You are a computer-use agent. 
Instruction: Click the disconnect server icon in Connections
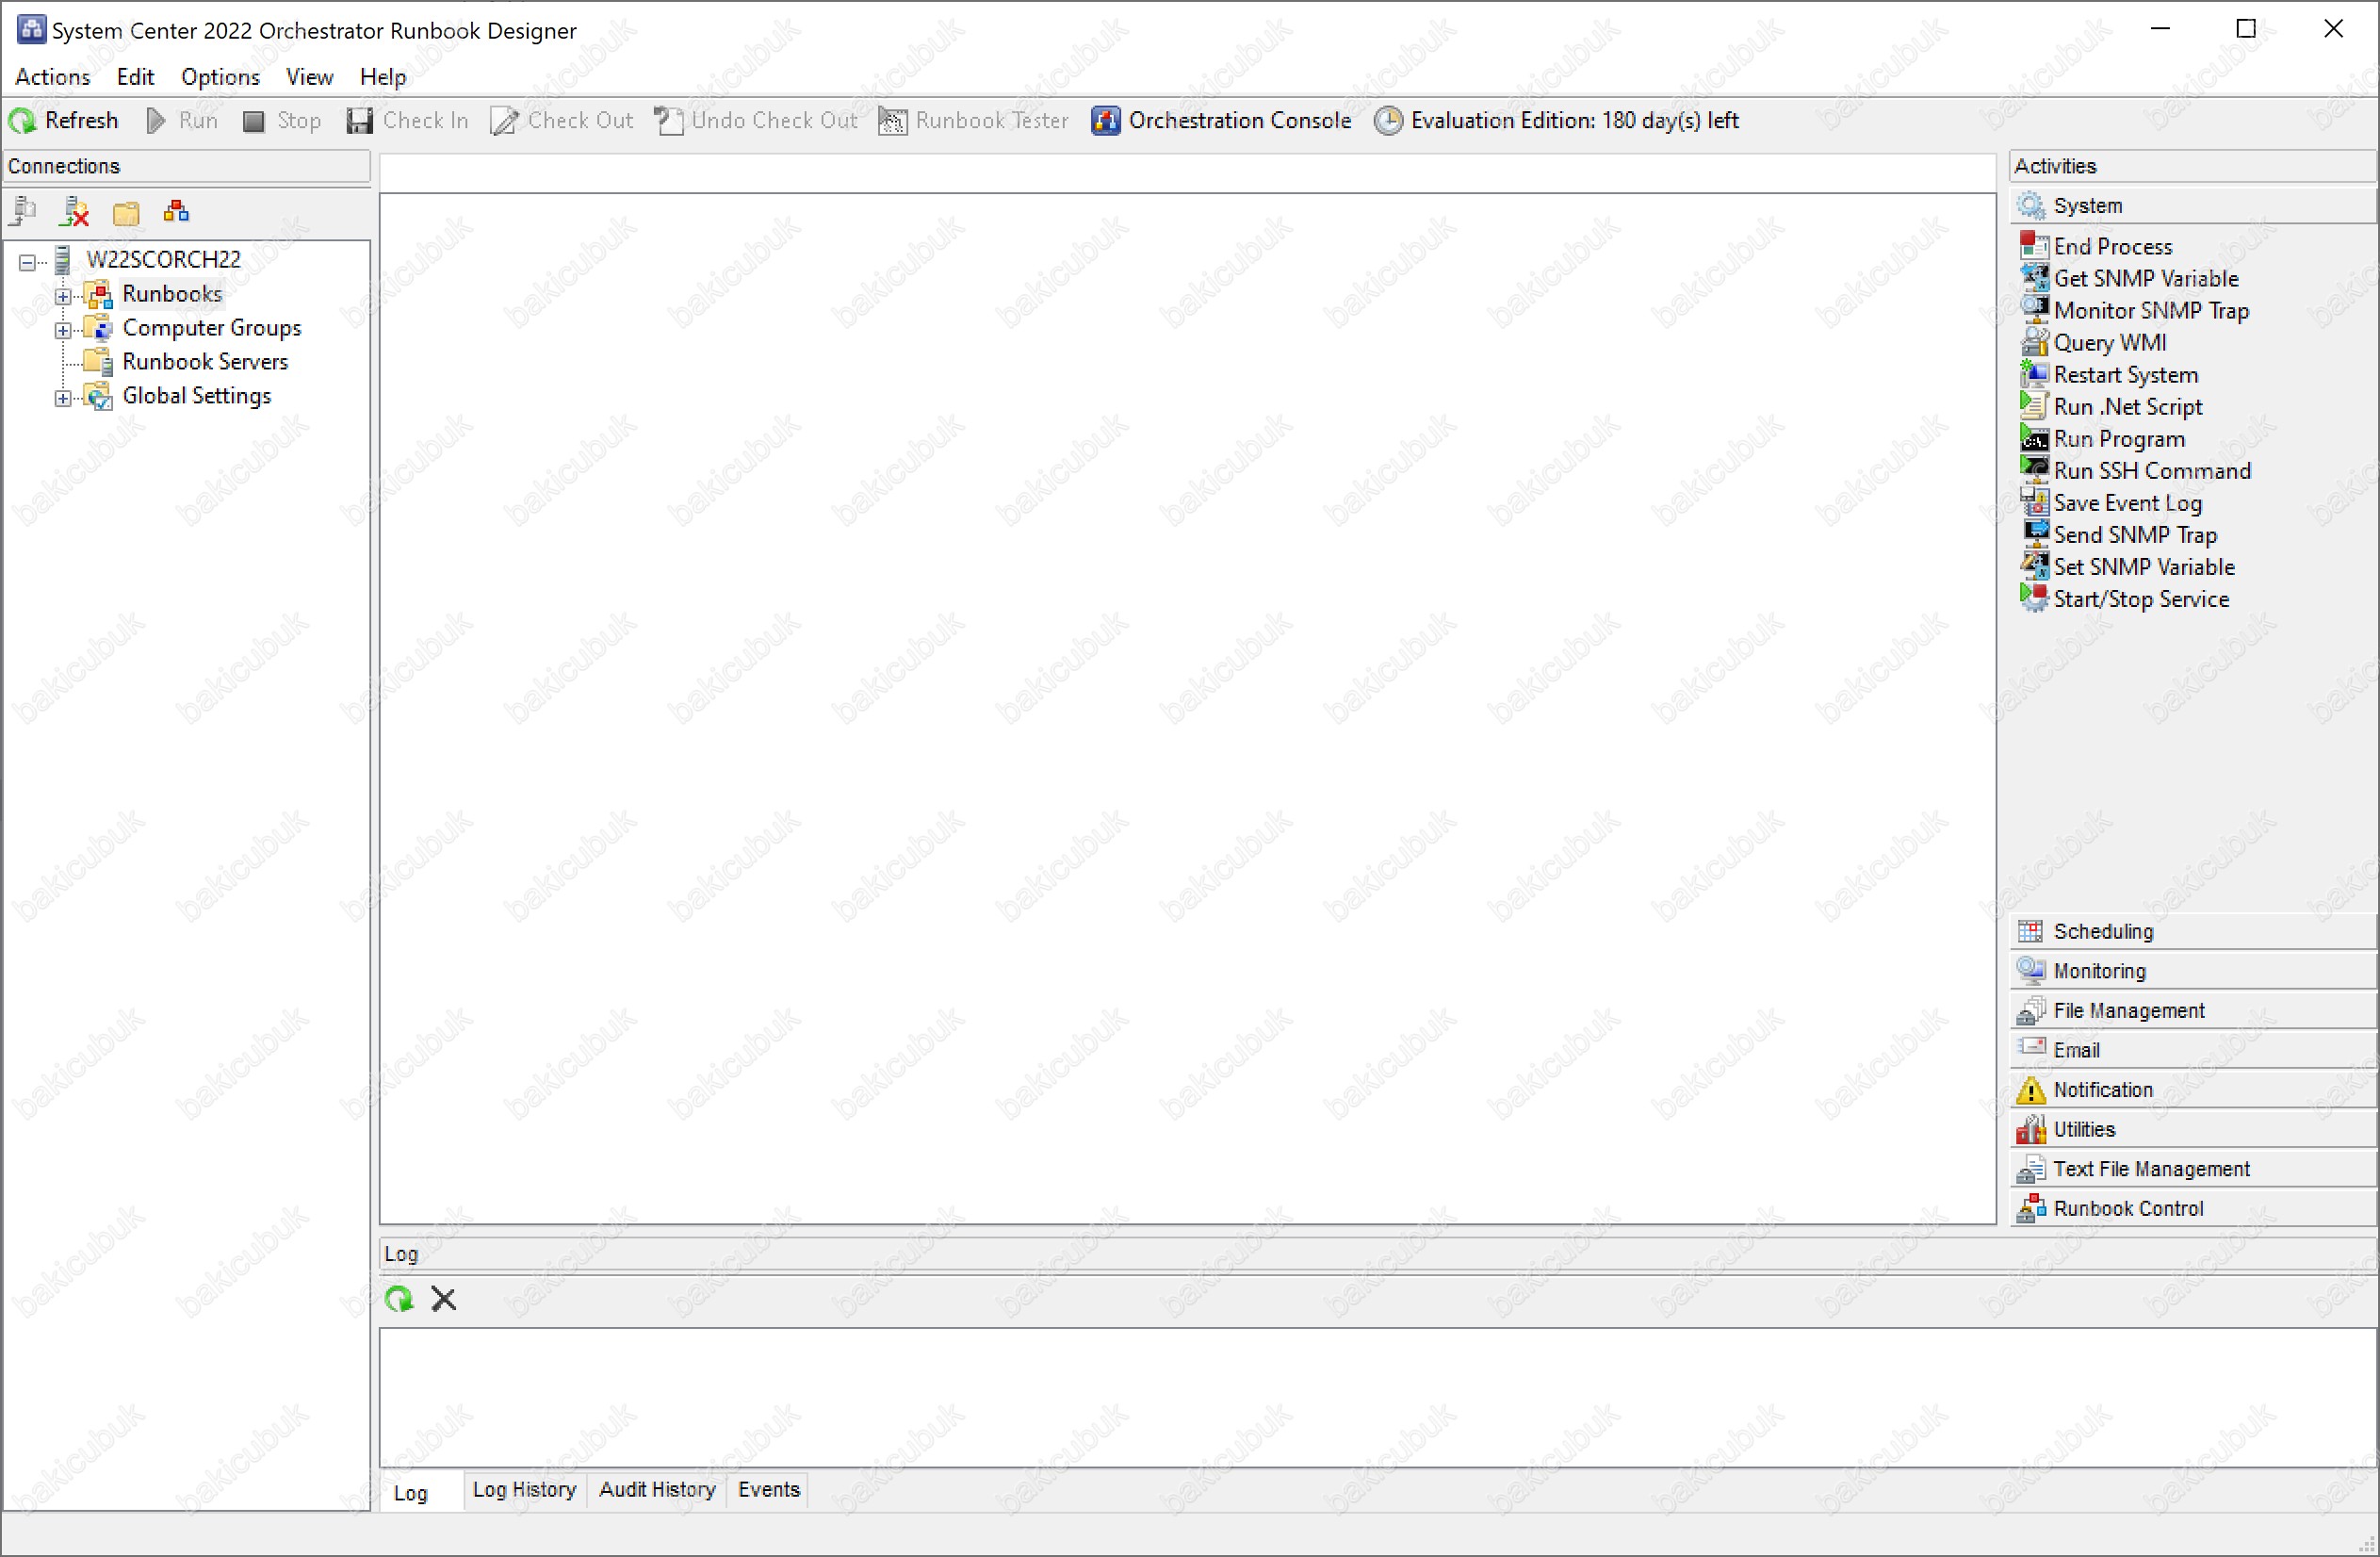(75, 211)
